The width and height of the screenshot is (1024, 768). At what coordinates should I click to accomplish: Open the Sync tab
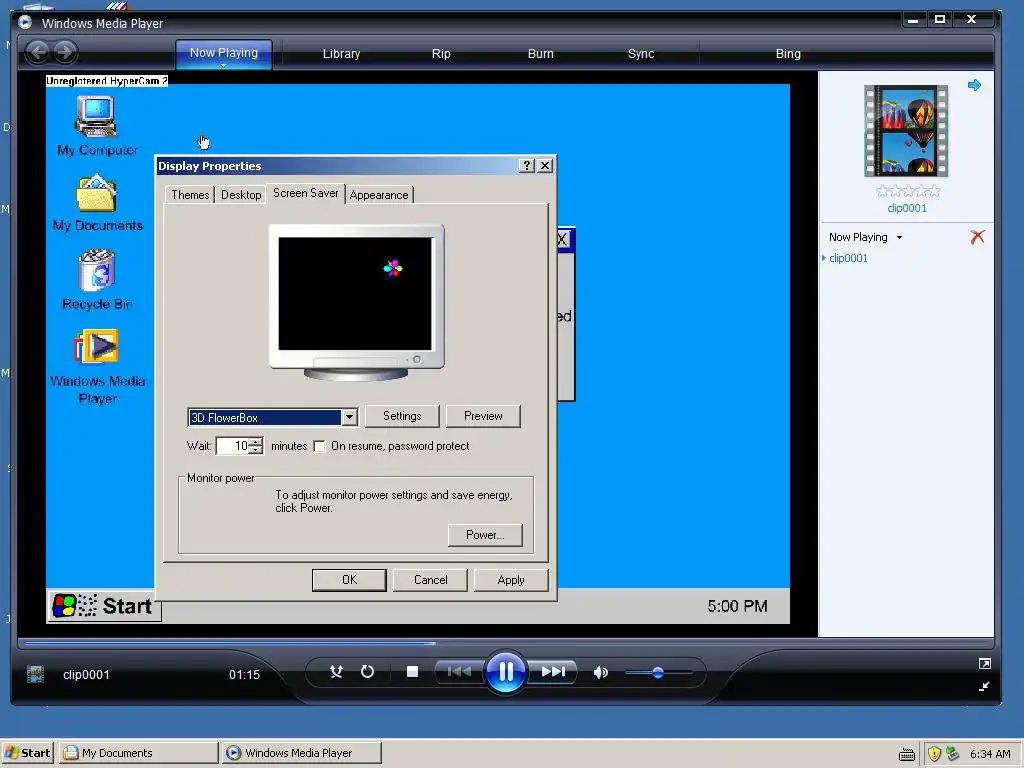pyautogui.click(x=641, y=54)
